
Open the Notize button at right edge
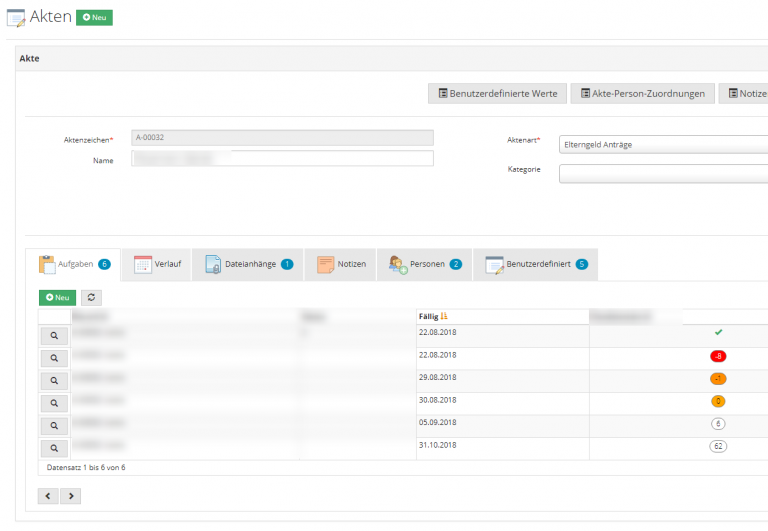744,94
